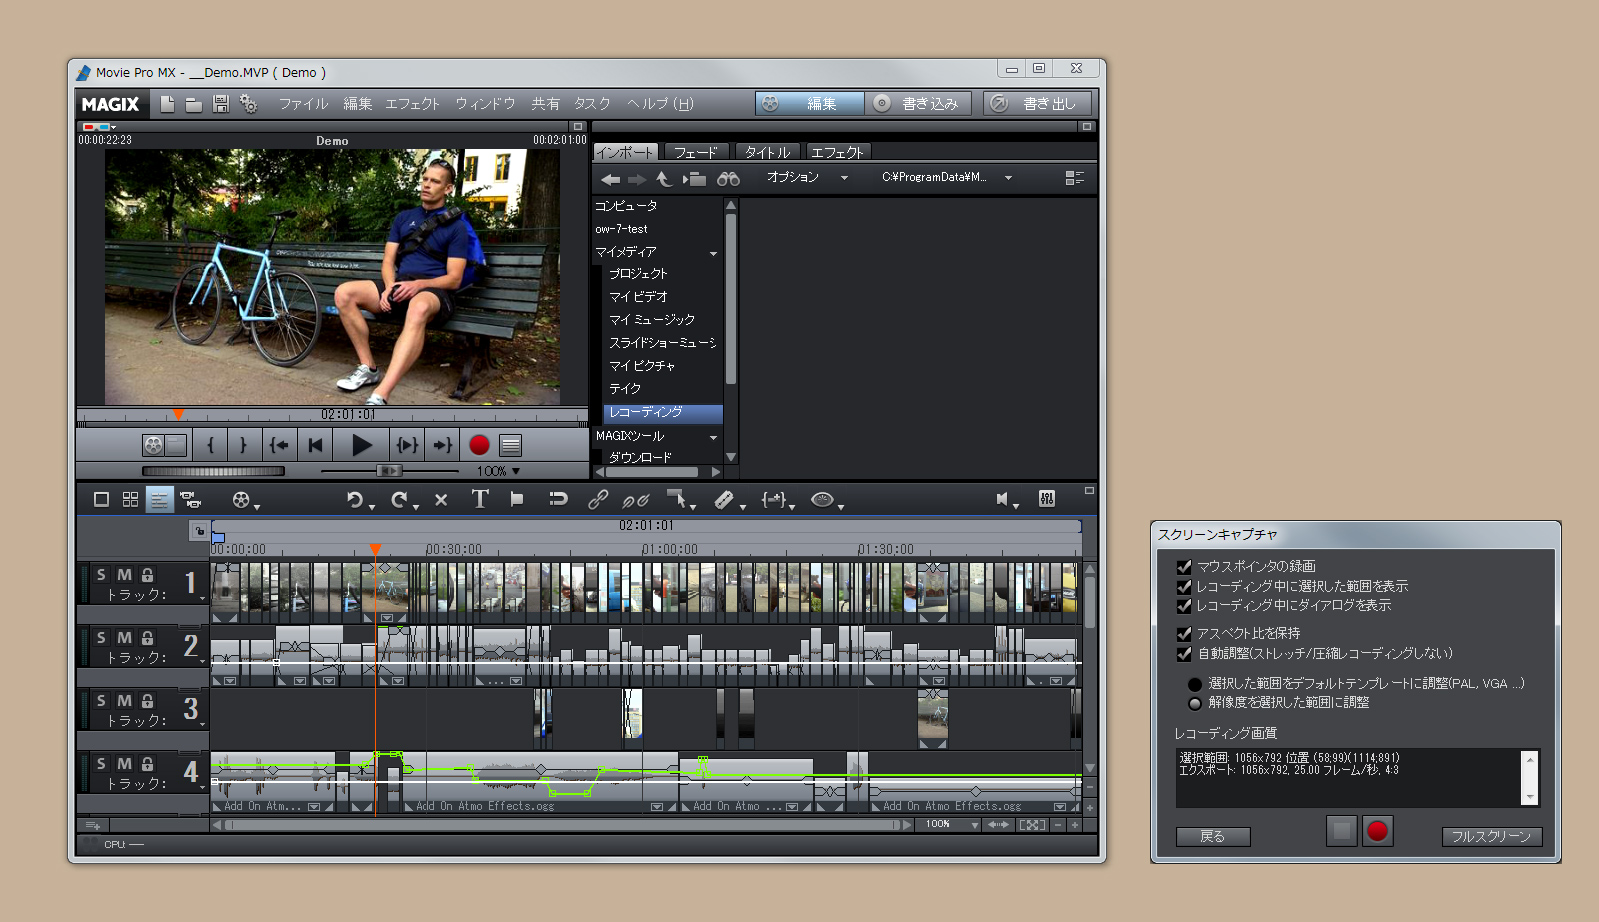Open the 共有 menu
This screenshot has width=1599, height=922.
[545, 104]
